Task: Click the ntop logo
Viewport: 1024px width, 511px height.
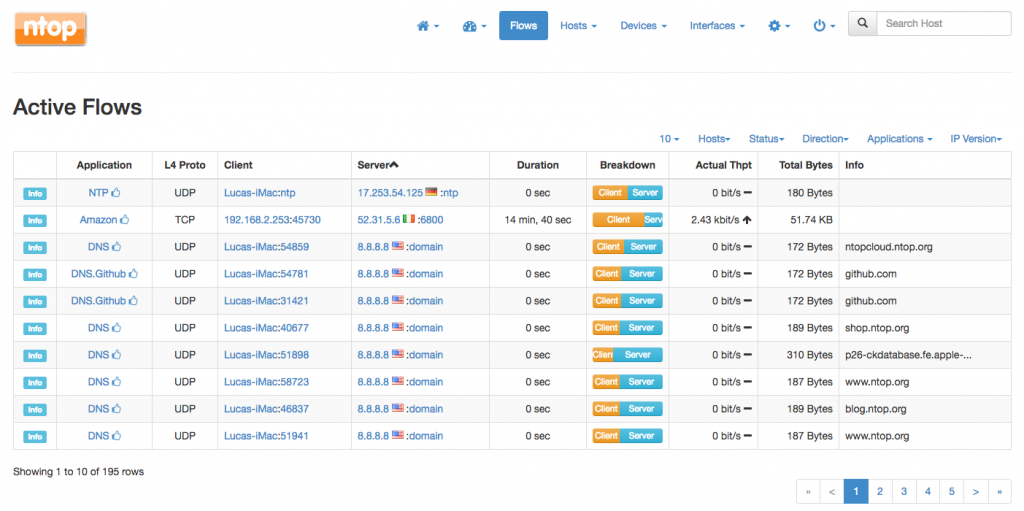Action: coord(50,29)
